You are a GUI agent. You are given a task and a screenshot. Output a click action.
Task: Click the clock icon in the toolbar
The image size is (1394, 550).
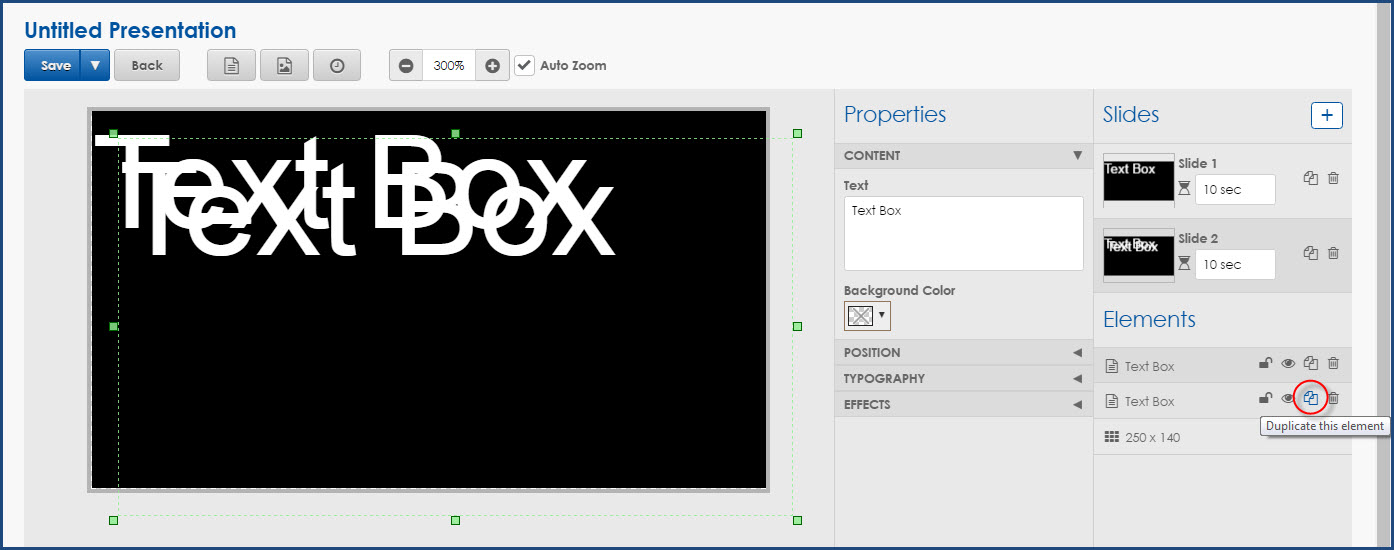(337, 65)
